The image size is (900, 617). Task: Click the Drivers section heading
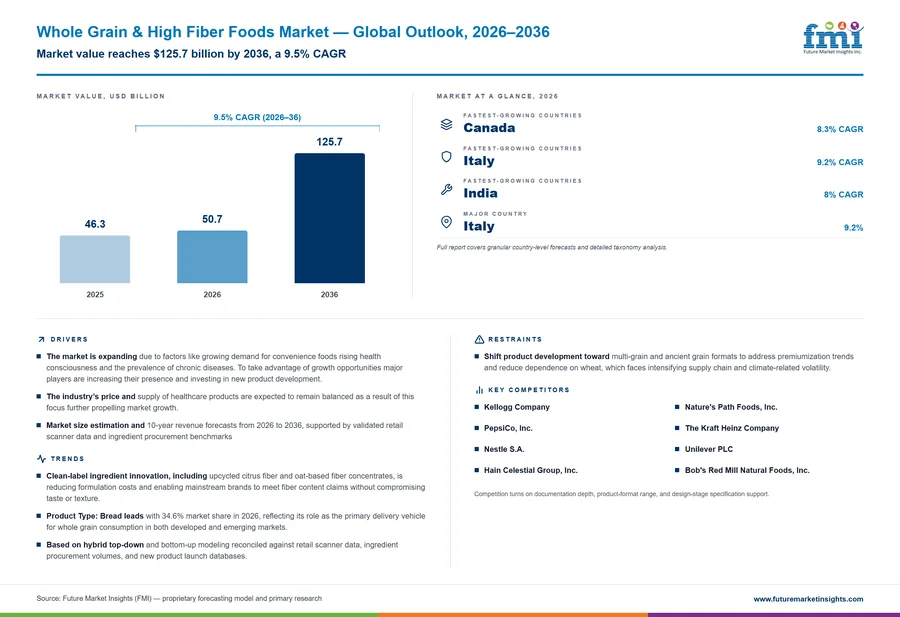tap(69, 340)
